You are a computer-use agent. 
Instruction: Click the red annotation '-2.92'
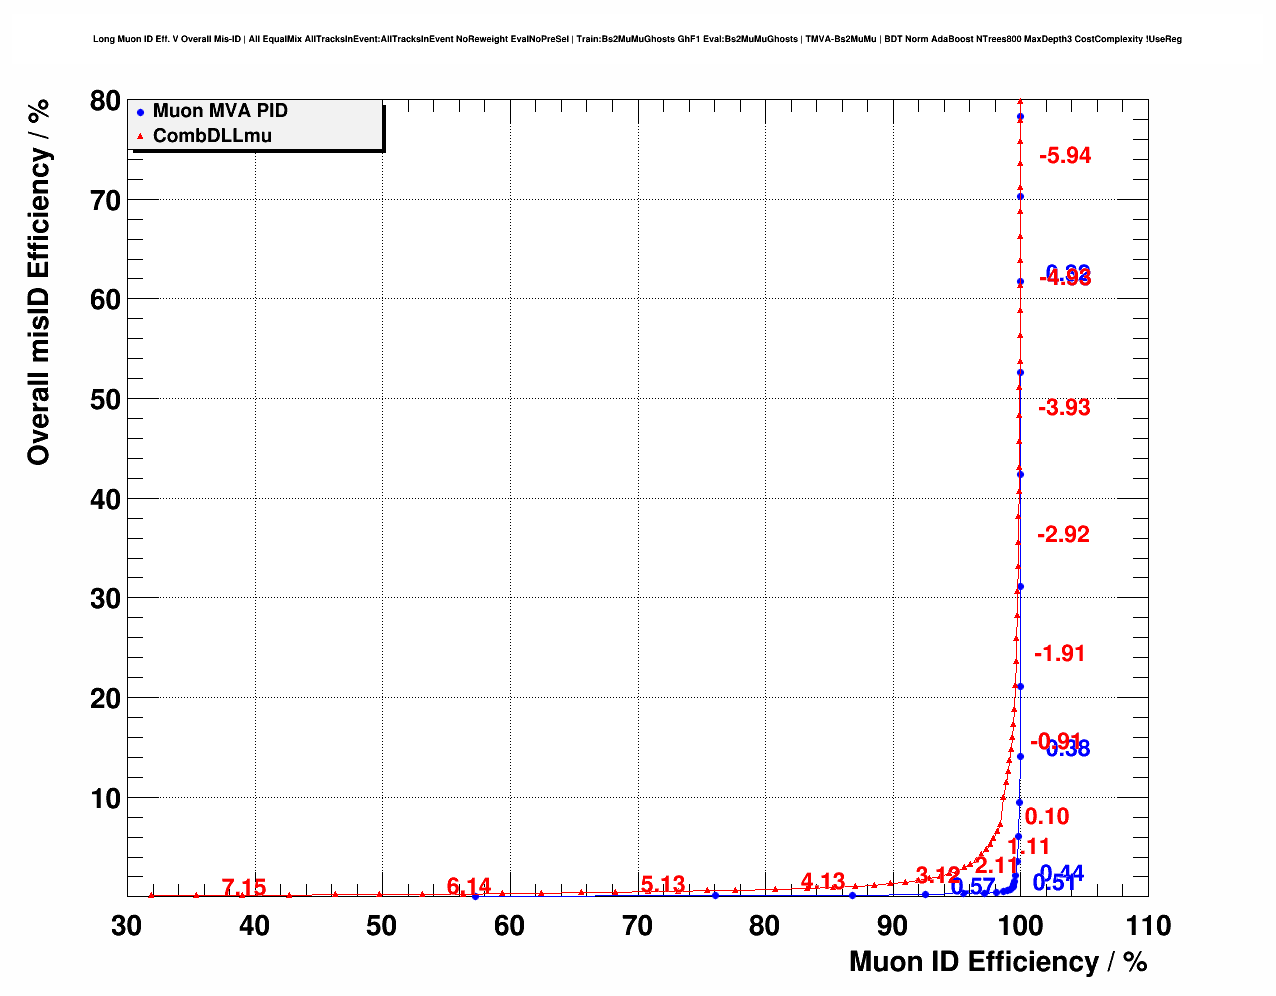coord(1063,534)
